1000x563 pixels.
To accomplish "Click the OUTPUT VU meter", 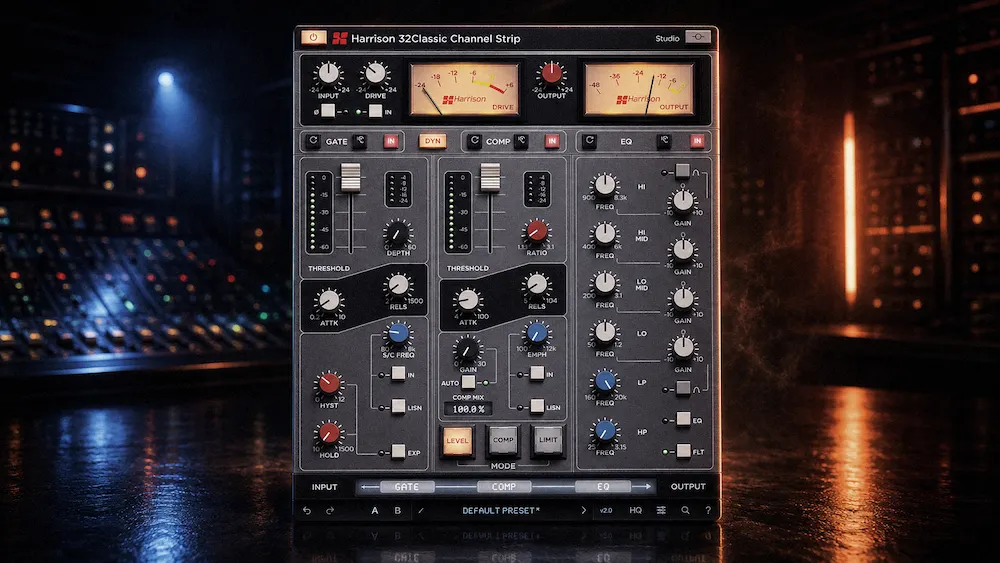I will tap(639, 89).
